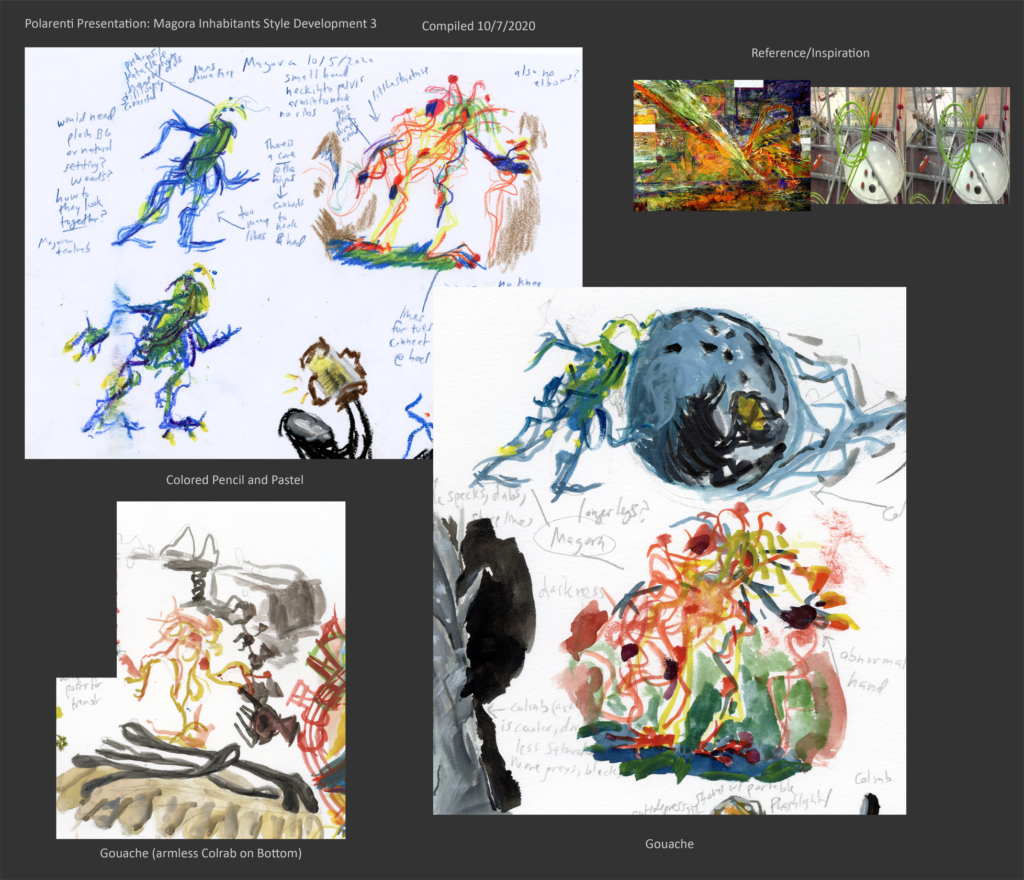Click the brown and yellow object in pencil sketch
The image size is (1024, 880).
[x=332, y=374]
